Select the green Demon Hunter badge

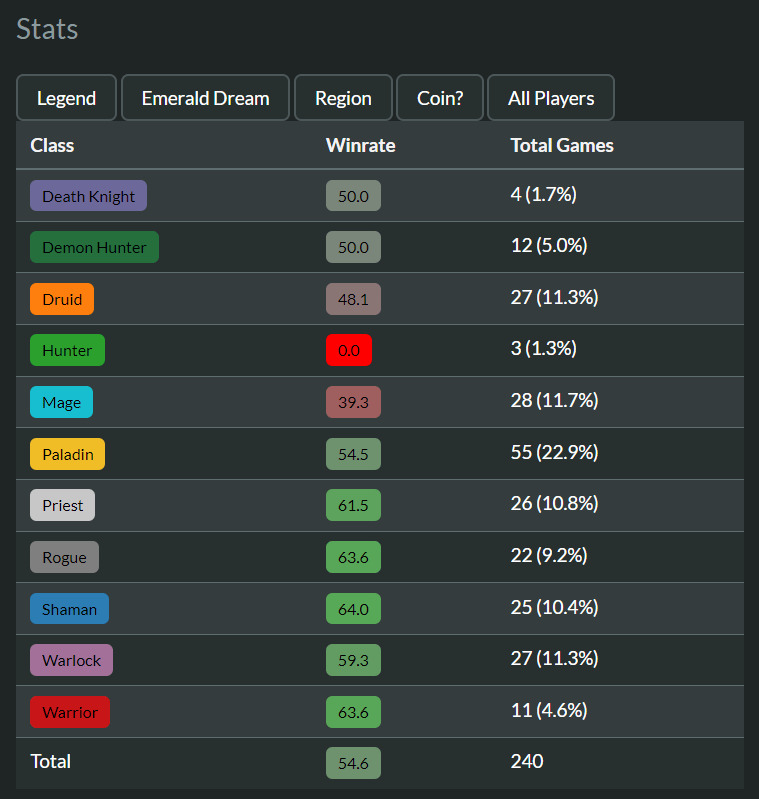click(94, 247)
